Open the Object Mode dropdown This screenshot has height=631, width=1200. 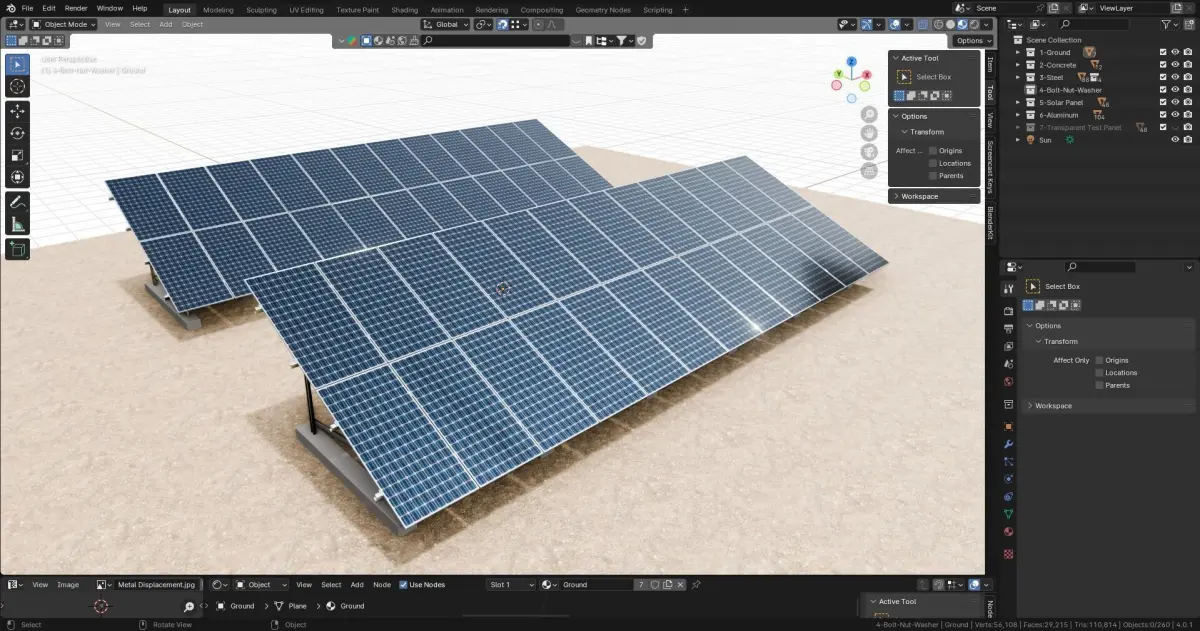pos(64,24)
